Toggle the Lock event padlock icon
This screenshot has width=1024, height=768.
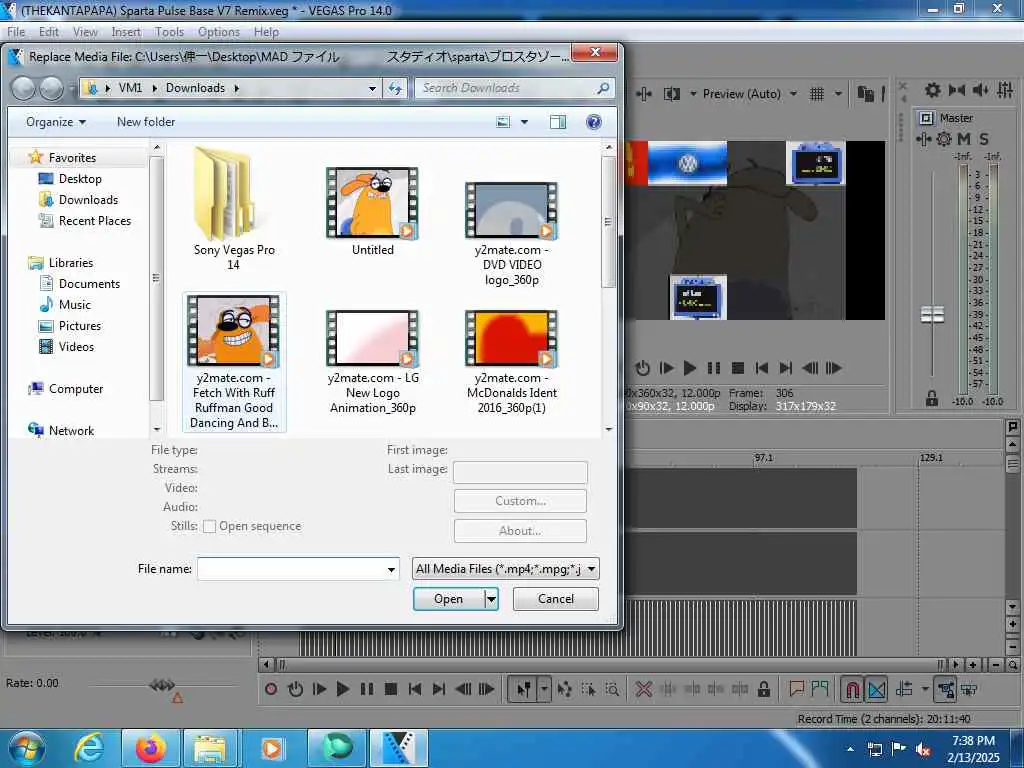[763, 689]
